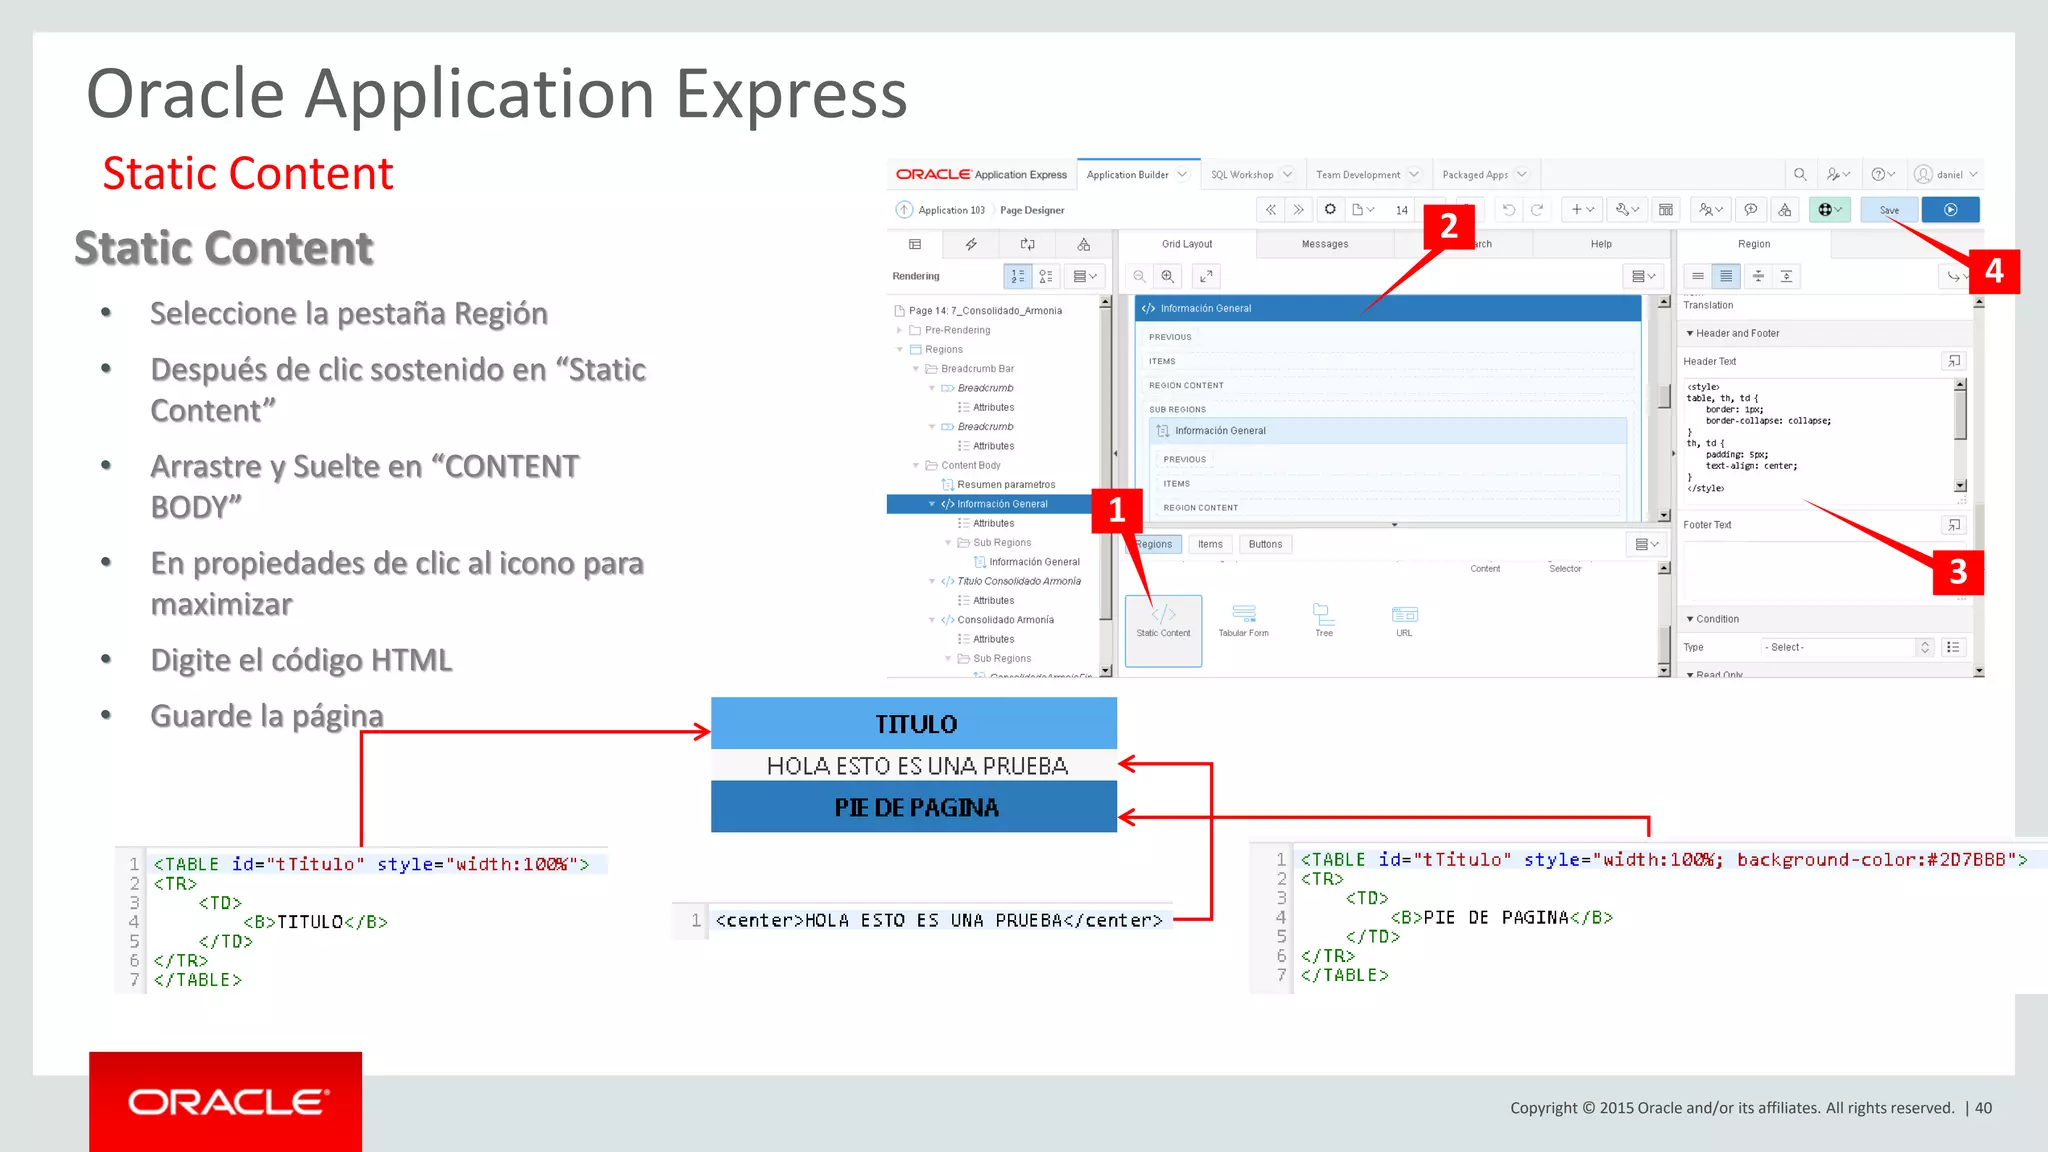Click inside the Footer Text field
Screen dimensions: 2048x1152
coord(1825,570)
